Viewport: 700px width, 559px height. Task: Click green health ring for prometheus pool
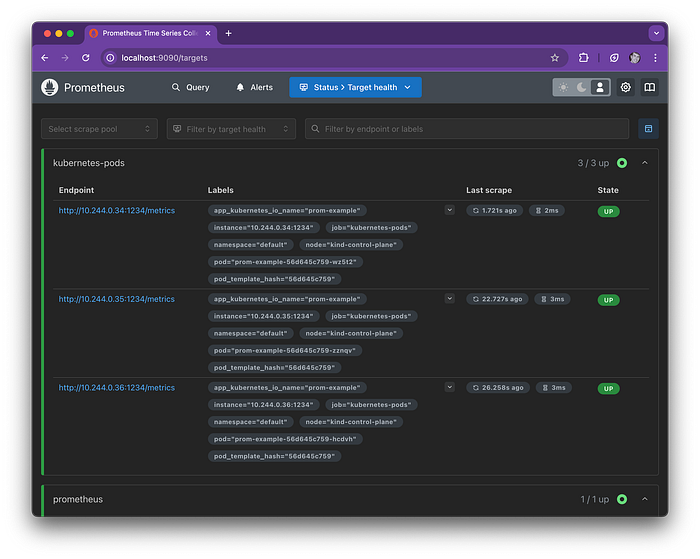tap(622, 499)
